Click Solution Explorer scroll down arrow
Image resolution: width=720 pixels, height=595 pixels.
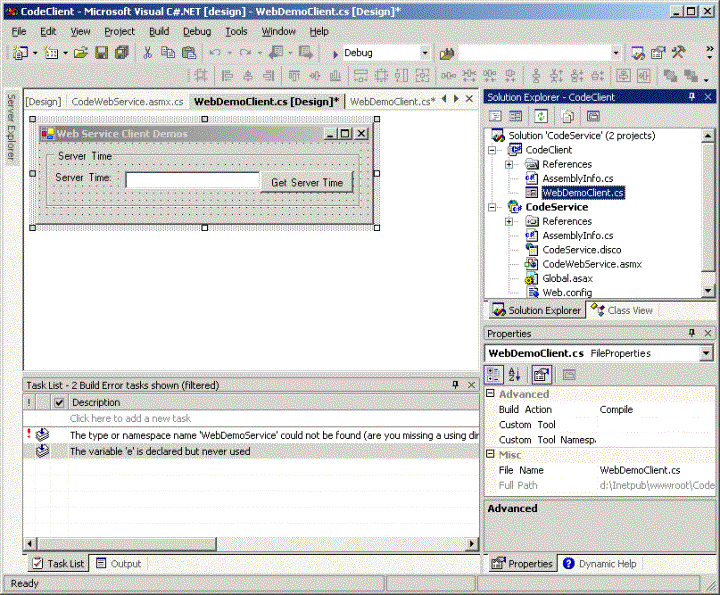[708, 291]
